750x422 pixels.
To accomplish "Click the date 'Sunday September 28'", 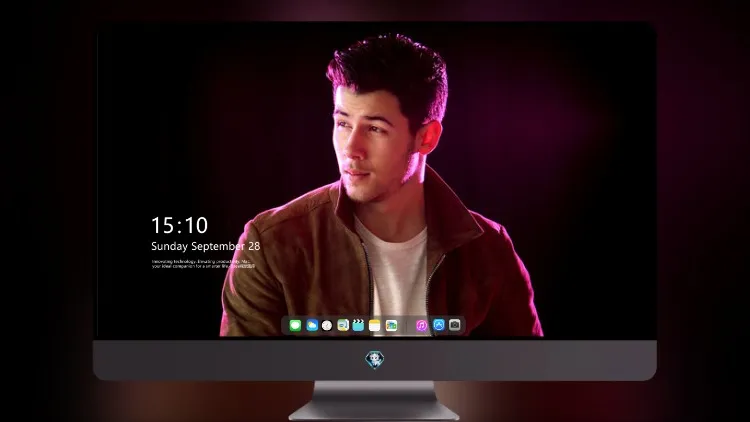I will 206,246.
